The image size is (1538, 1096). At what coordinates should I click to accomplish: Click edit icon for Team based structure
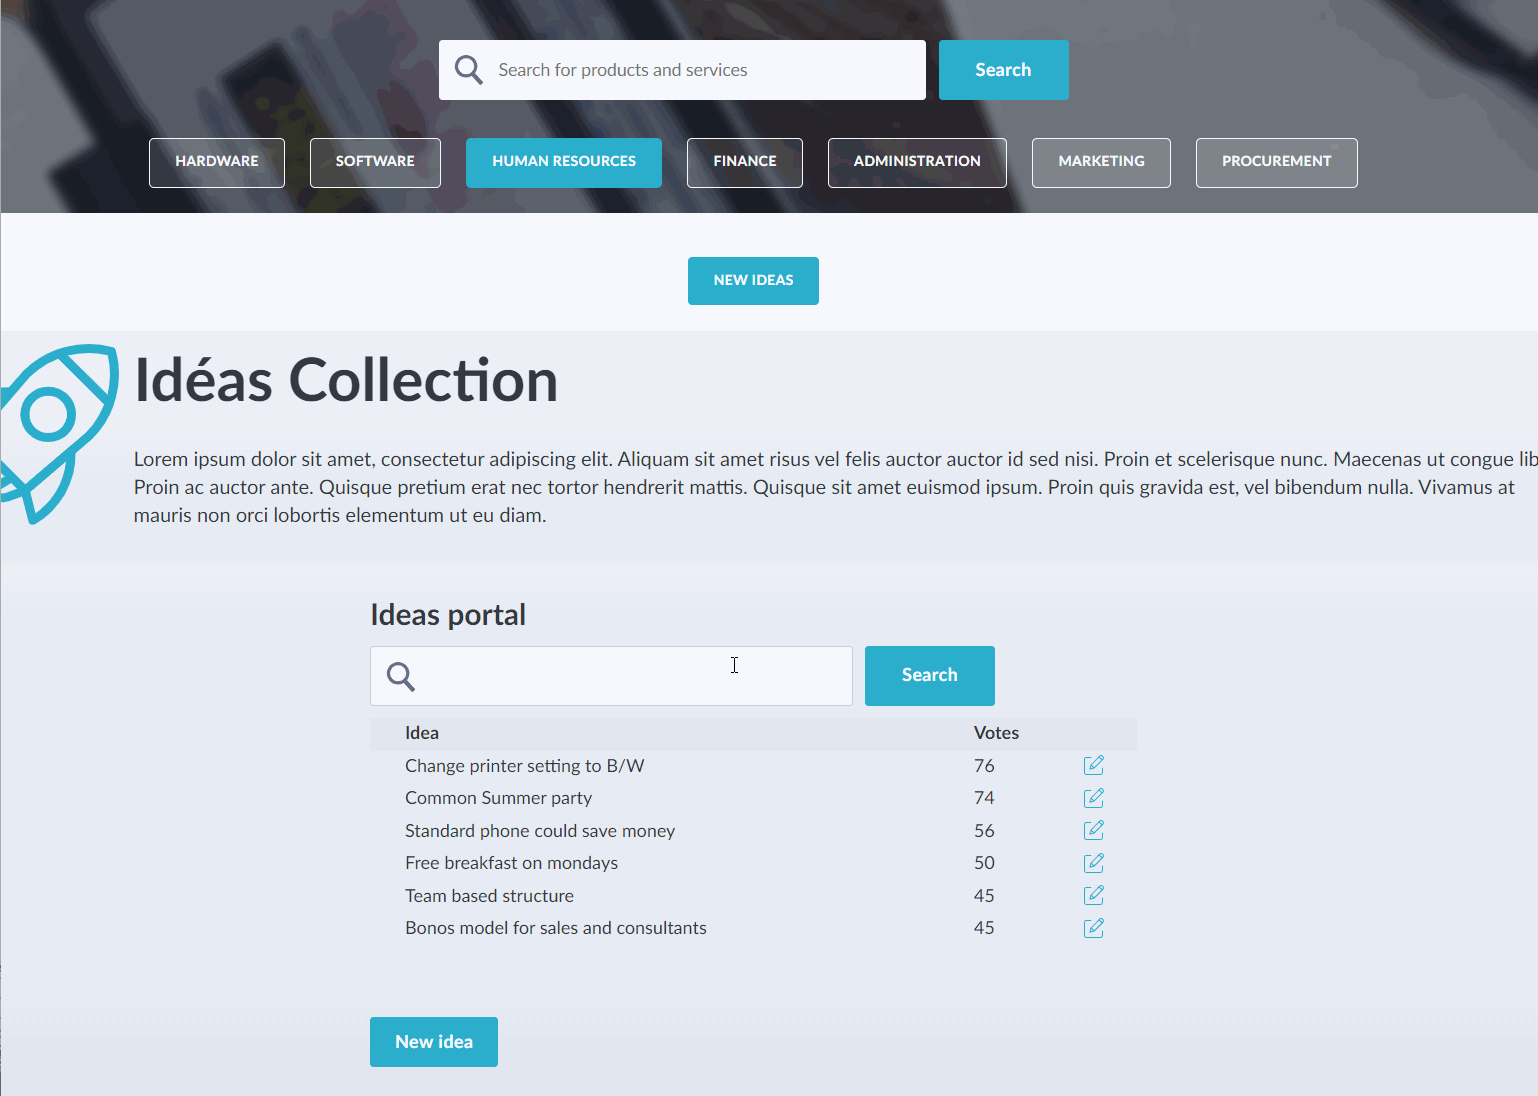tap(1093, 895)
